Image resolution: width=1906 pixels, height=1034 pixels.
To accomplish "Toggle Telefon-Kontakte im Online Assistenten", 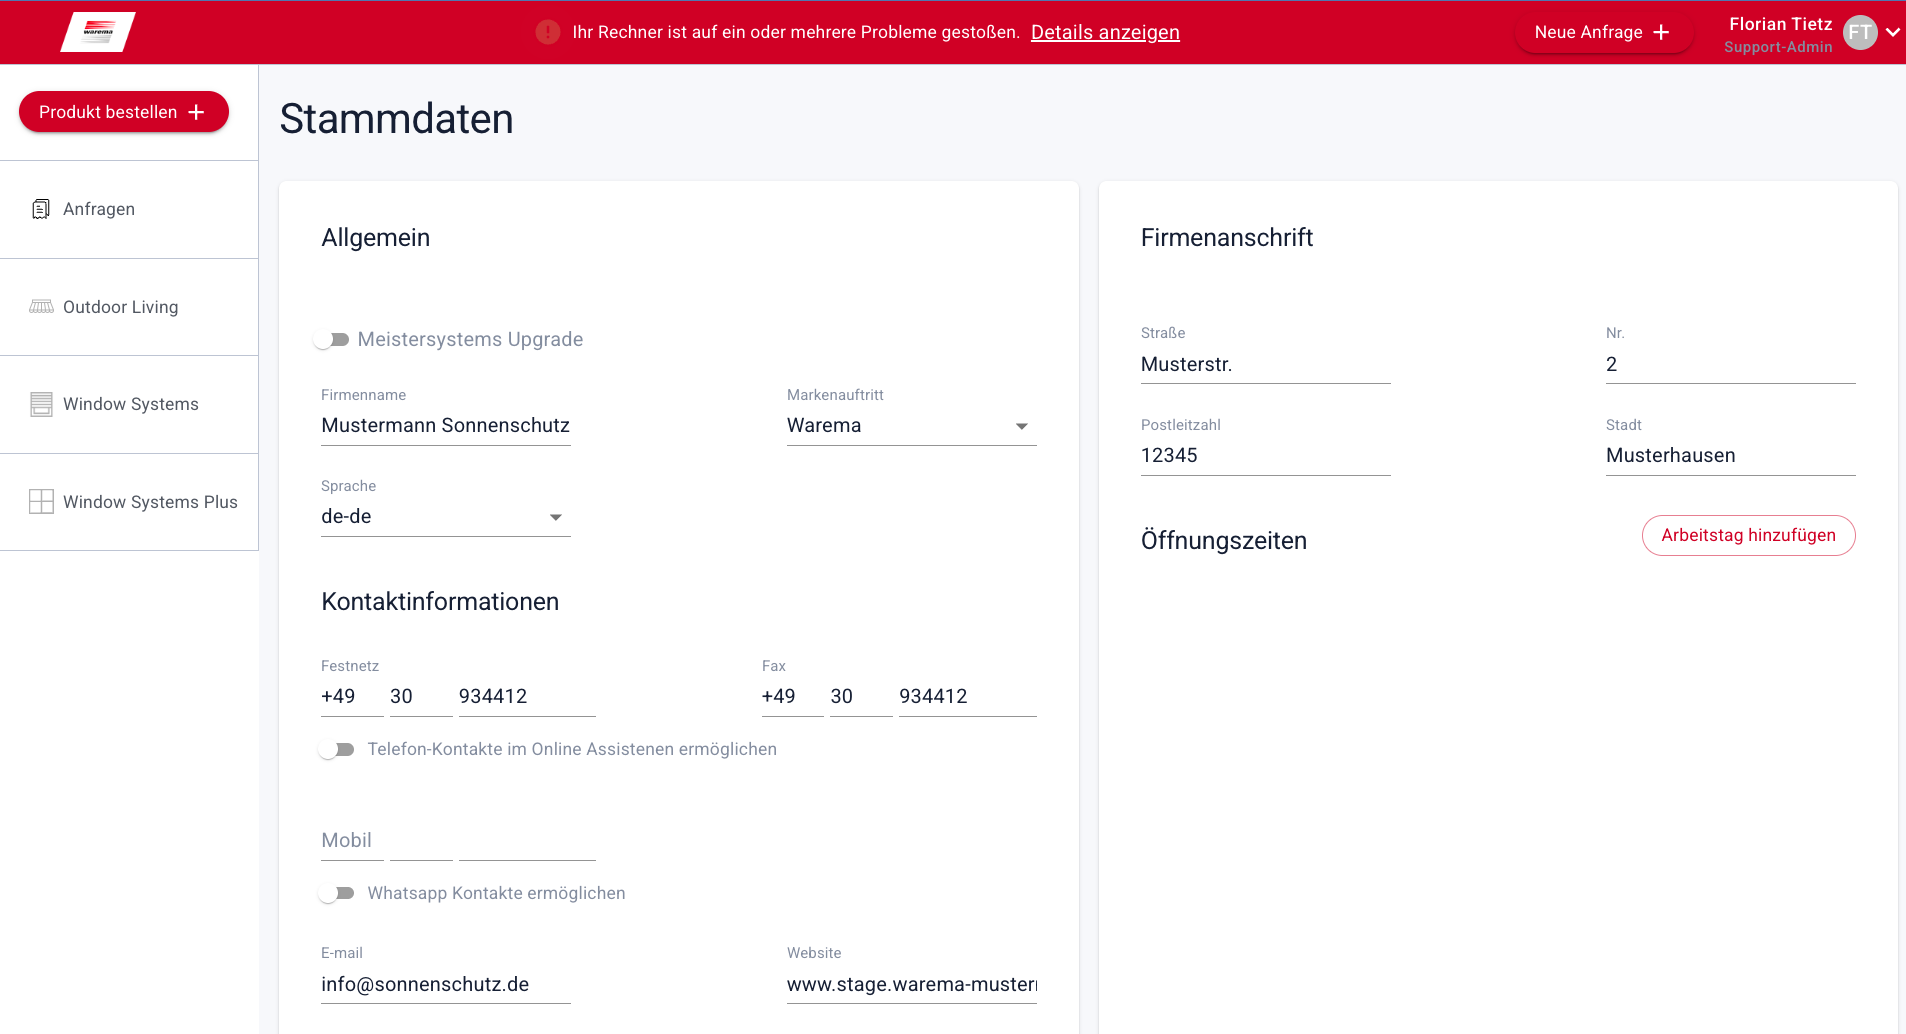I will click(x=337, y=750).
